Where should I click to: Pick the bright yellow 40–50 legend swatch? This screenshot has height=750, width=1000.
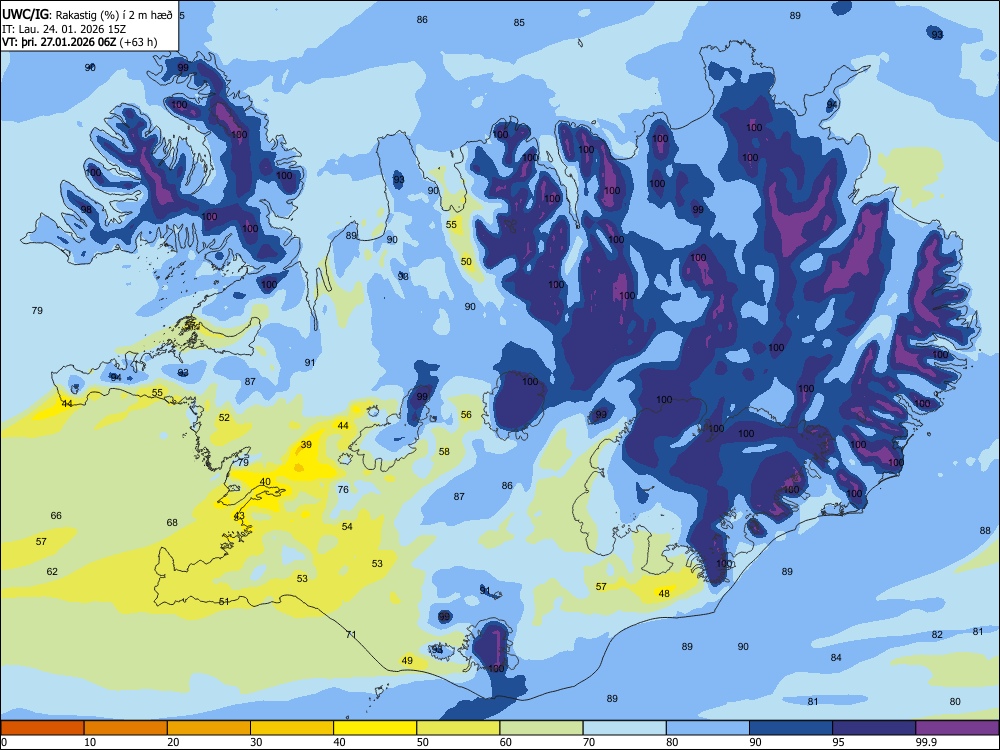(x=375, y=728)
